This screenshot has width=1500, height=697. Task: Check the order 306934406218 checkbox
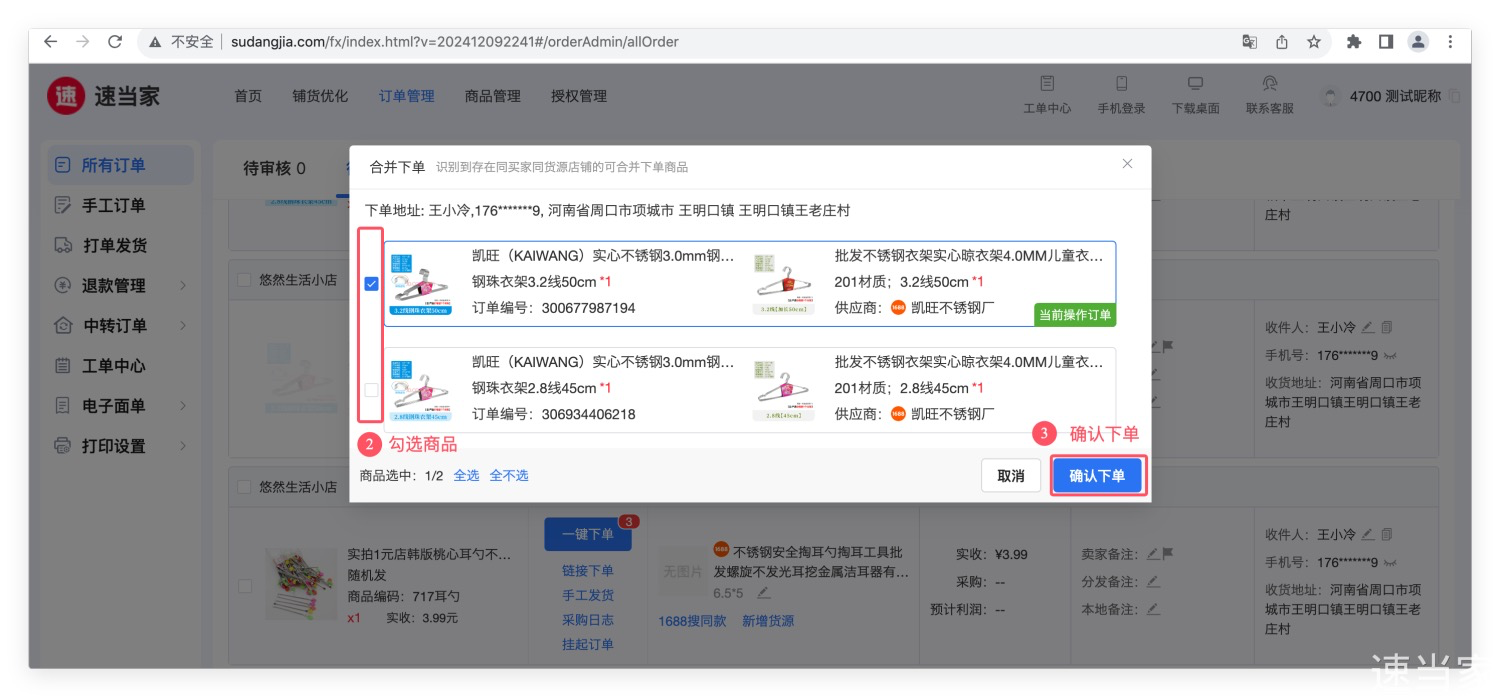[x=372, y=390]
